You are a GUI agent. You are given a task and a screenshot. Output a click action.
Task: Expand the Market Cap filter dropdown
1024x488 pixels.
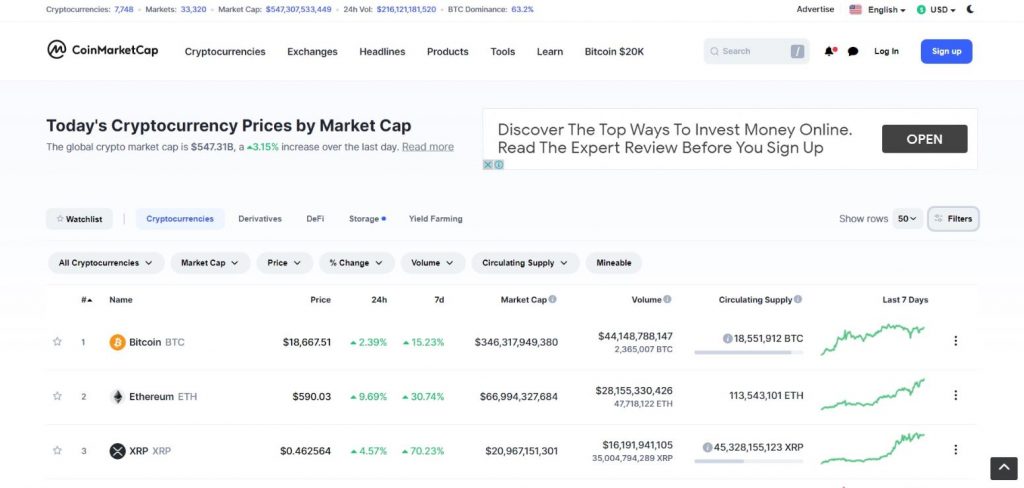pos(210,263)
